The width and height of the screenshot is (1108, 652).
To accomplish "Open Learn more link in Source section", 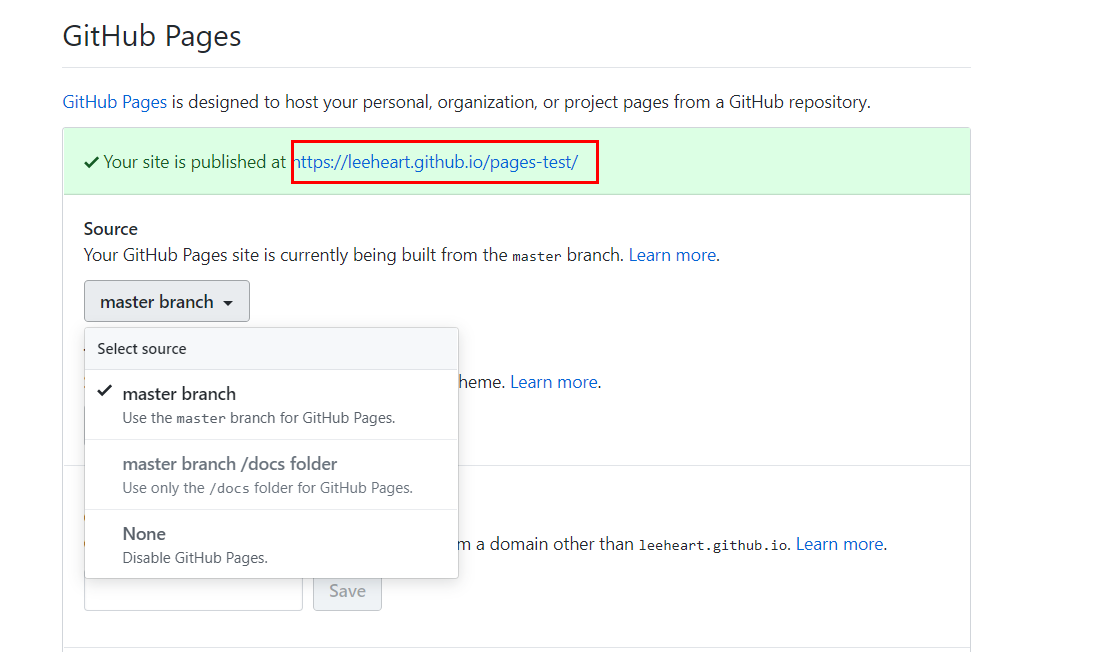I will (x=672, y=255).
